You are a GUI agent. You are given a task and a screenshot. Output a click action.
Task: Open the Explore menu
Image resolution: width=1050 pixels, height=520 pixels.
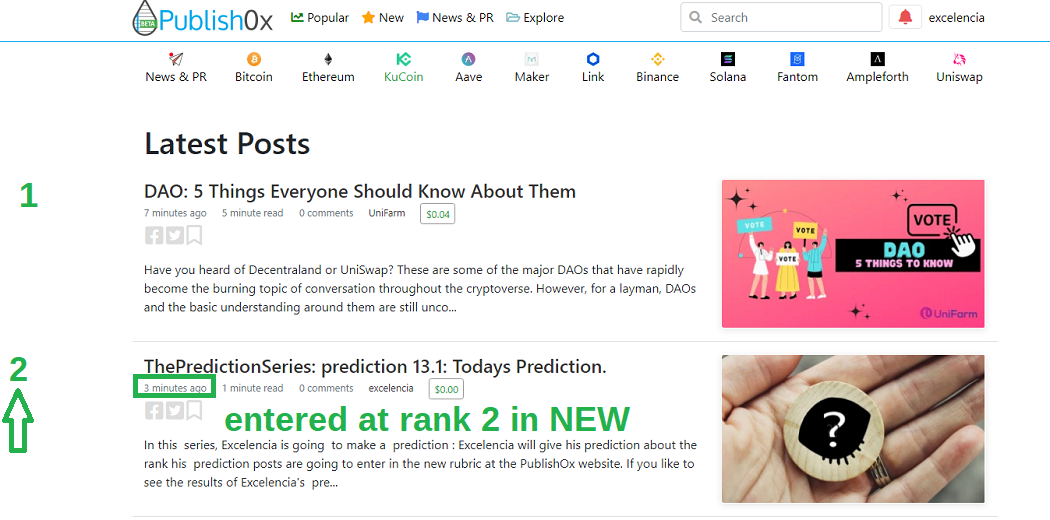[535, 18]
